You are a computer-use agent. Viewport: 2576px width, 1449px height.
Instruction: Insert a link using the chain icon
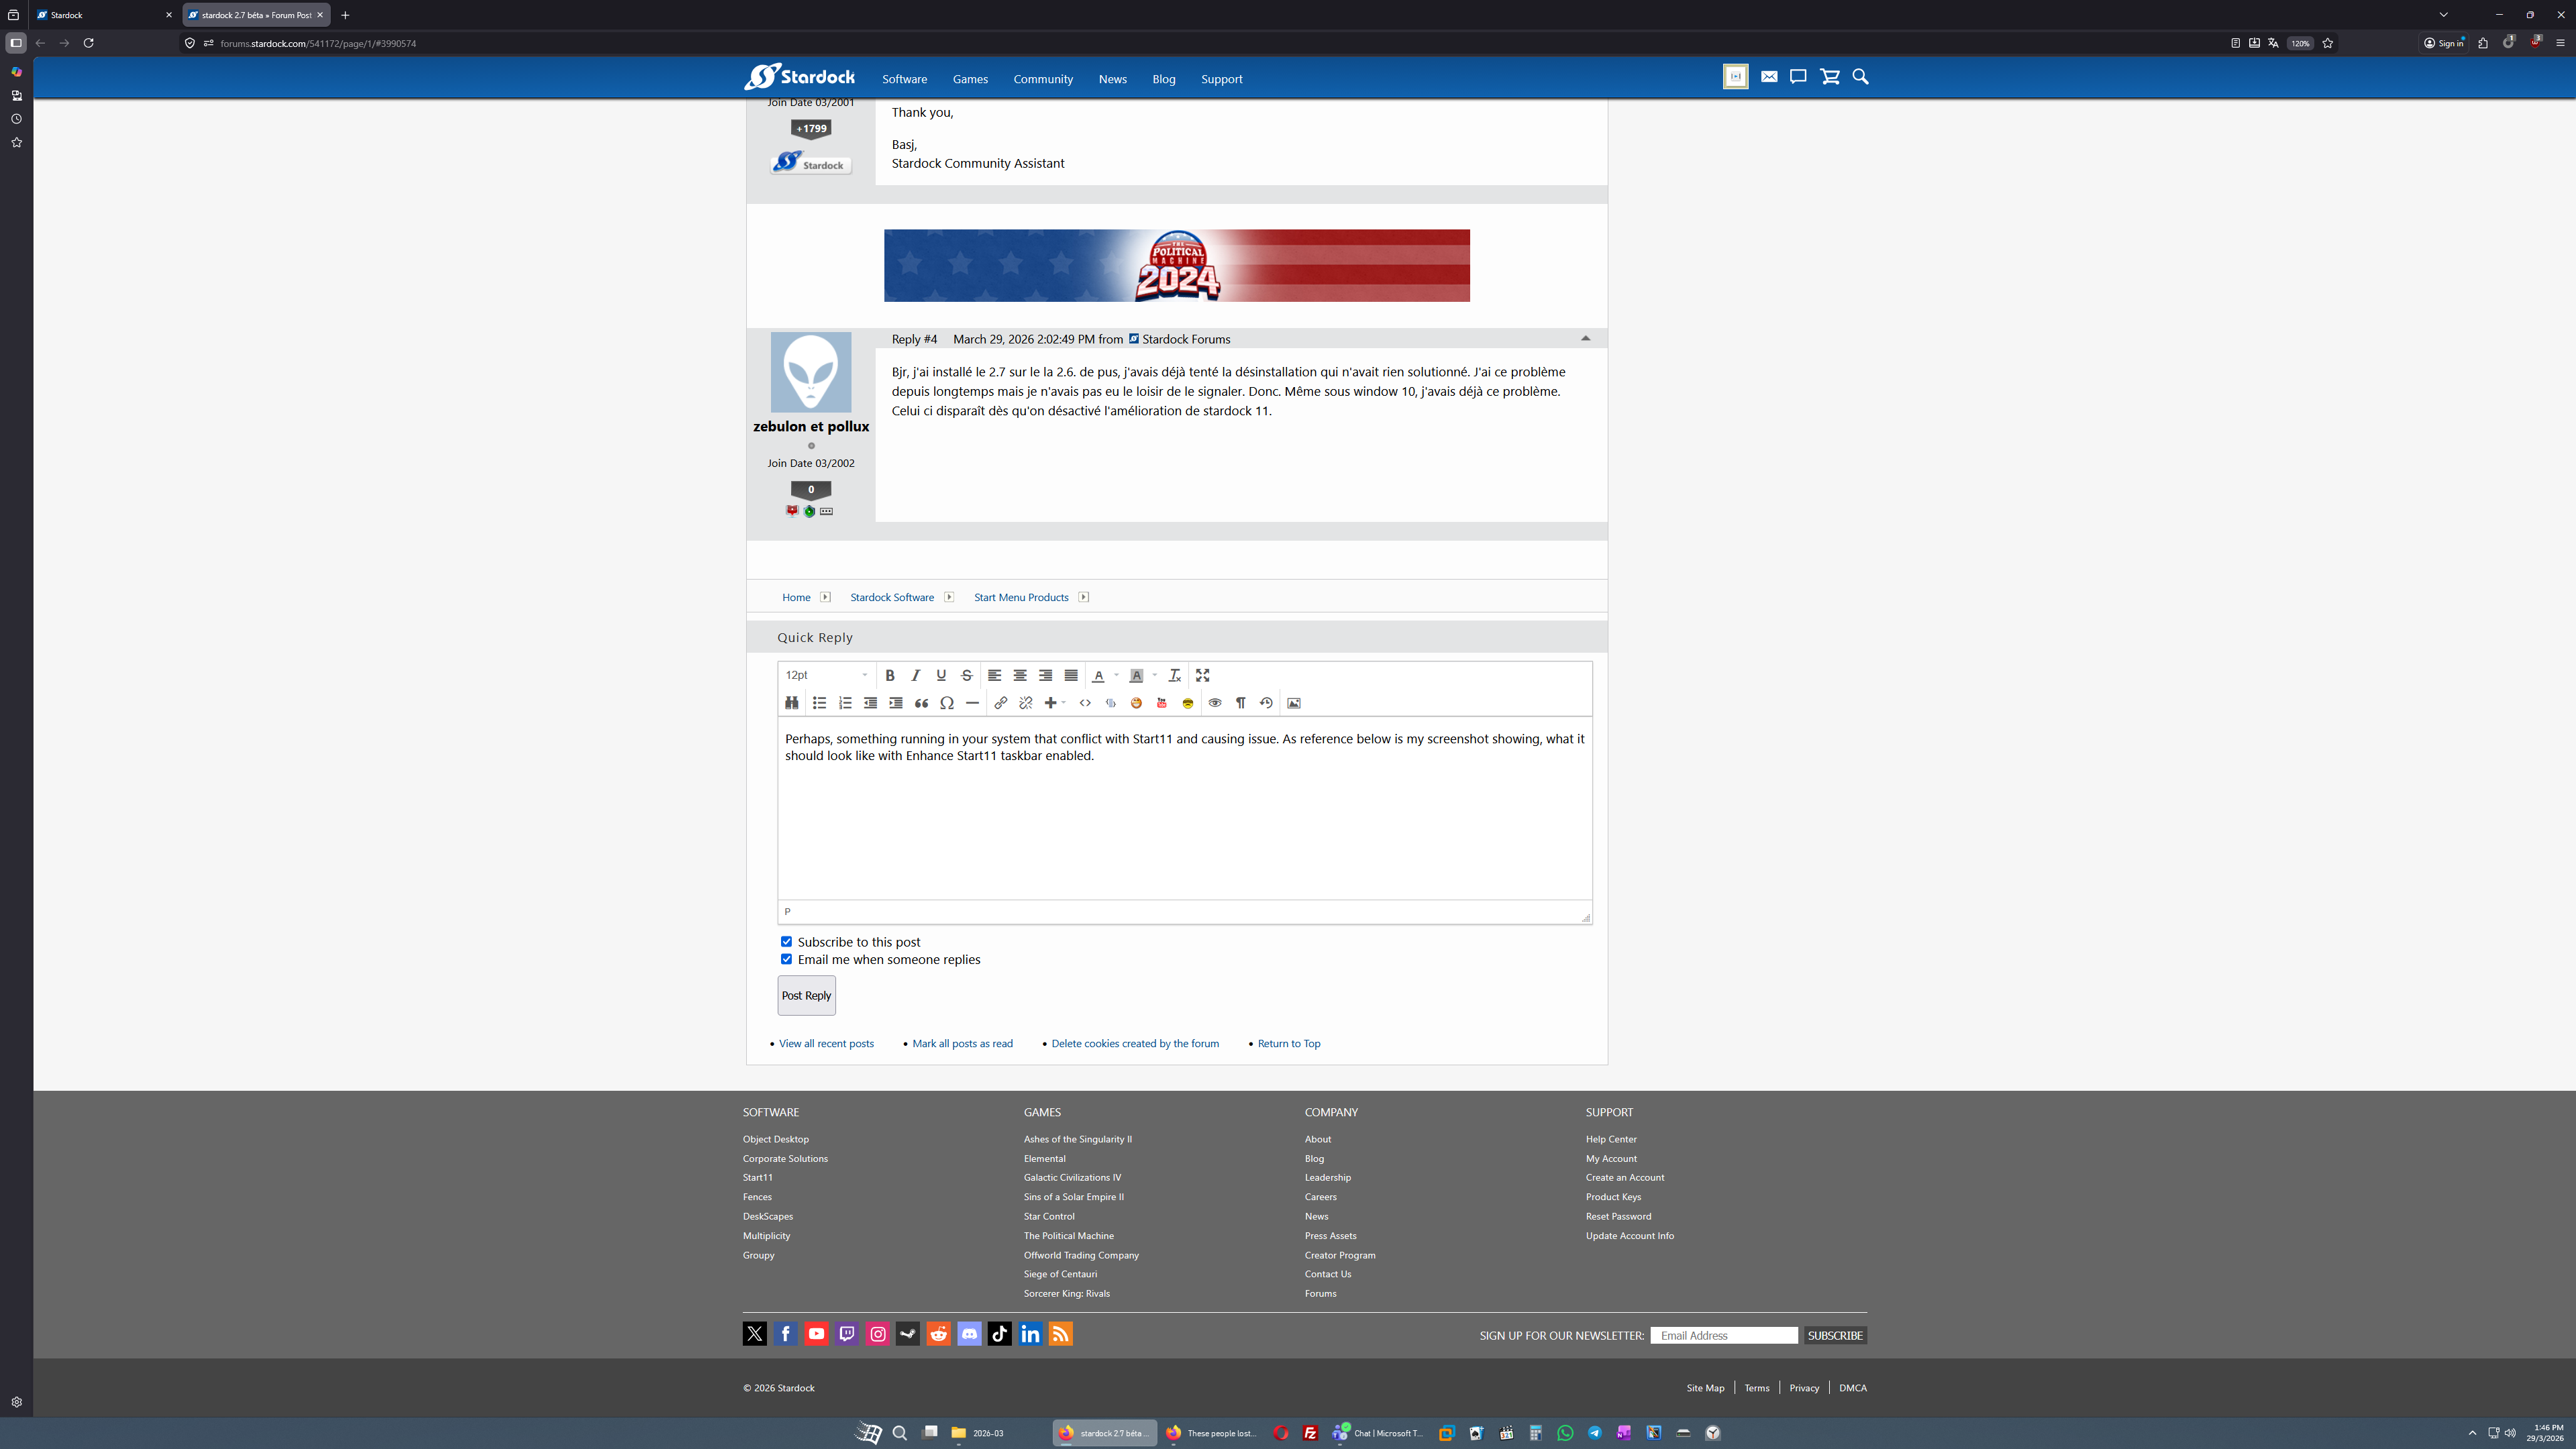click(x=1000, y=703)
